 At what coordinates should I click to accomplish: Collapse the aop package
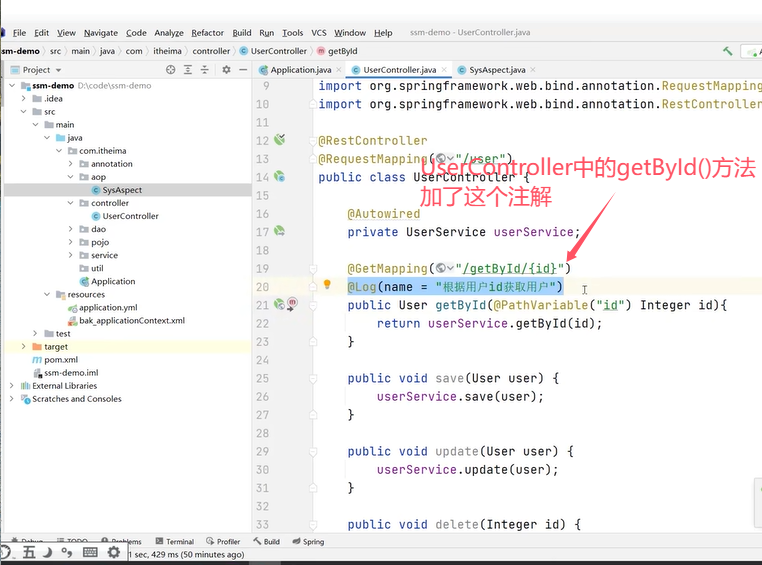click(70, 177)
